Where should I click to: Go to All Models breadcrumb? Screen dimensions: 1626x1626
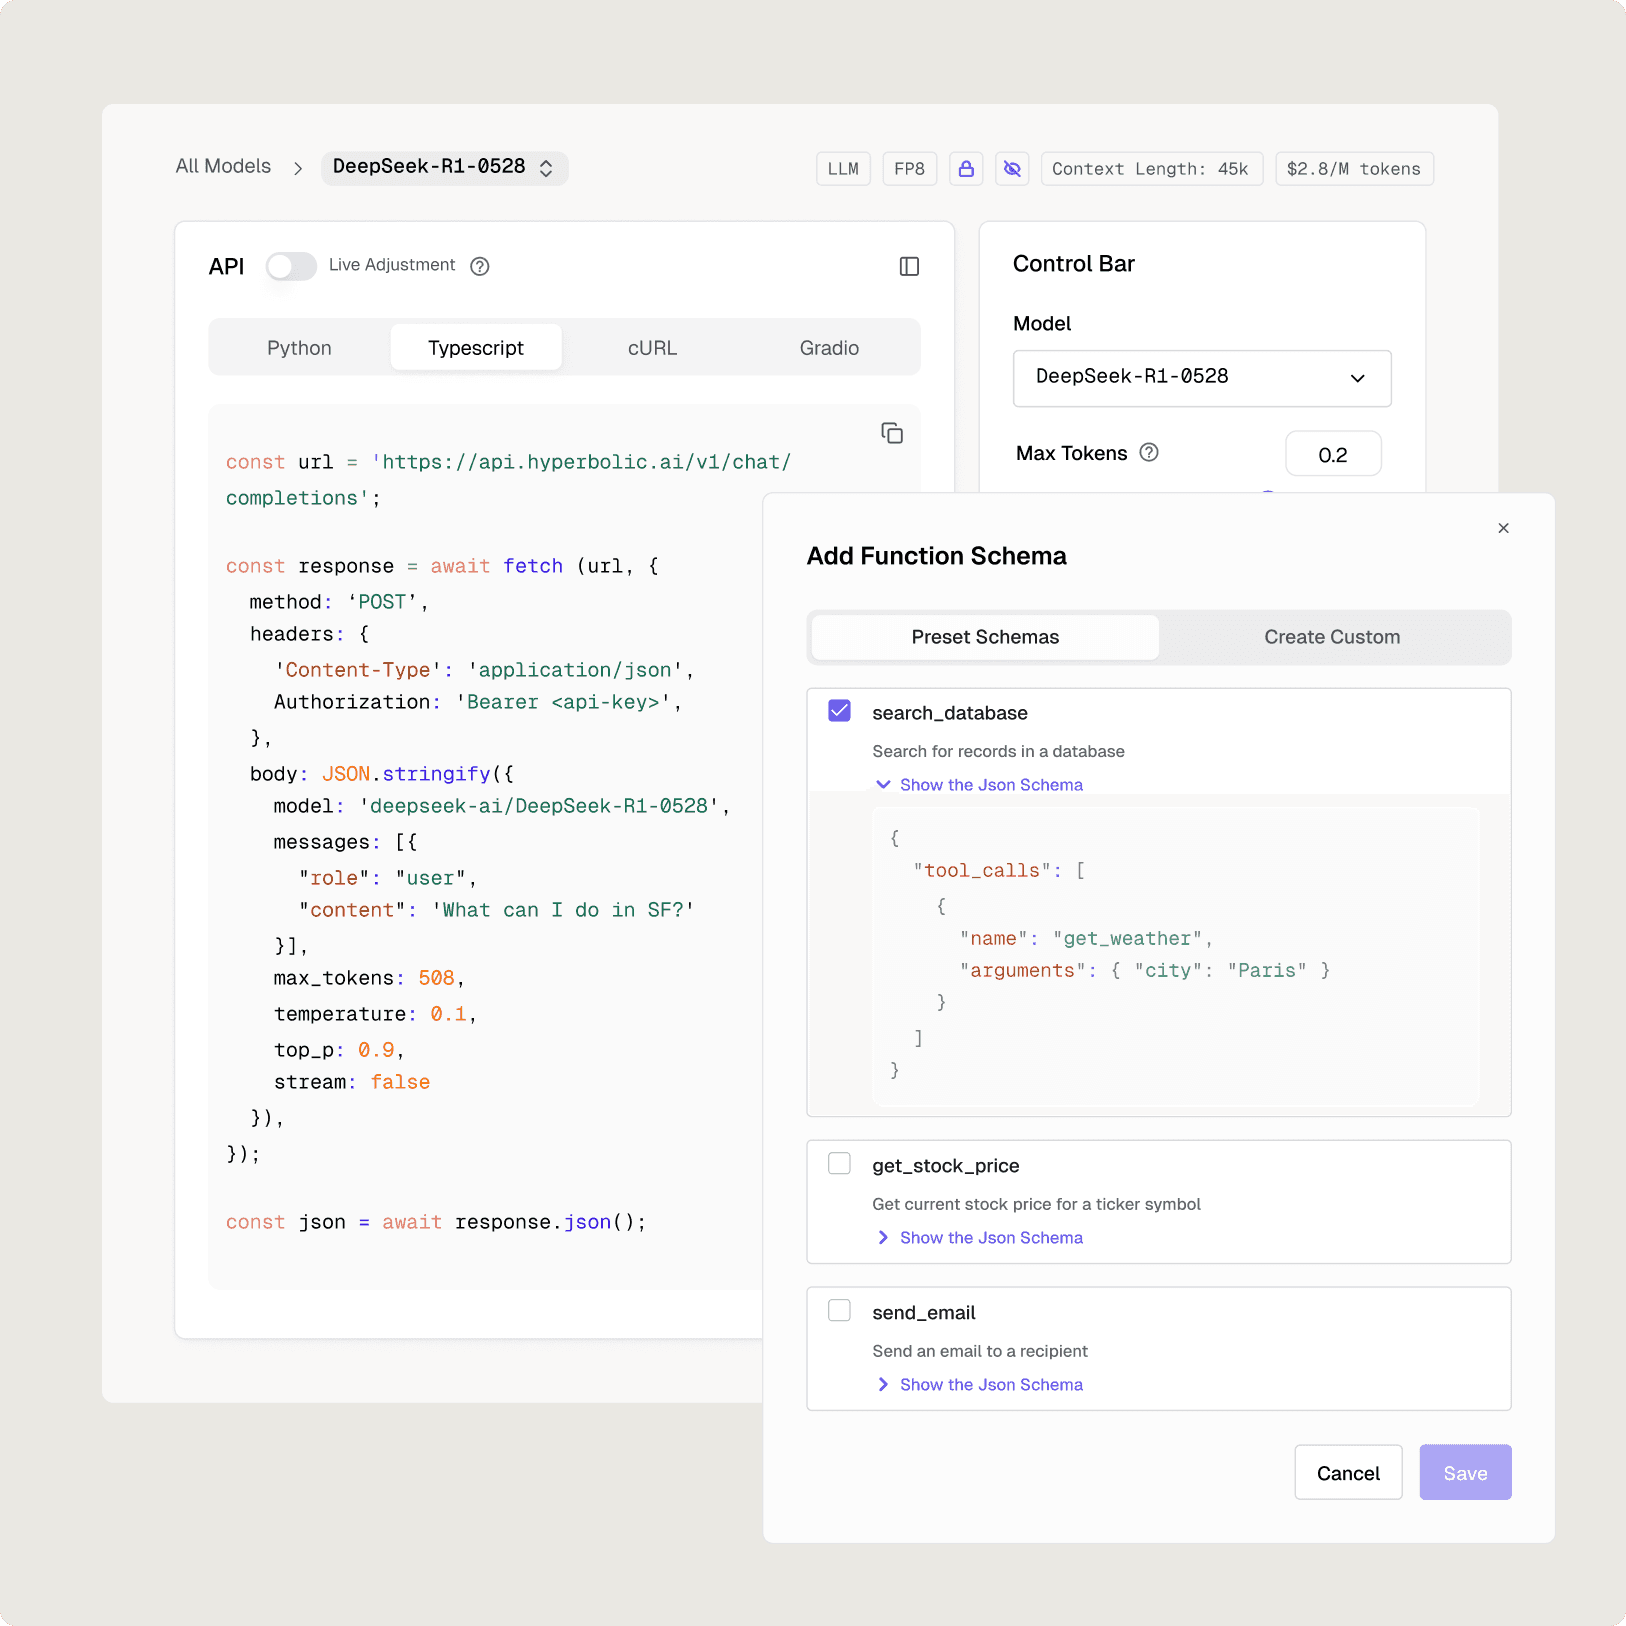(x=223, y=166)
